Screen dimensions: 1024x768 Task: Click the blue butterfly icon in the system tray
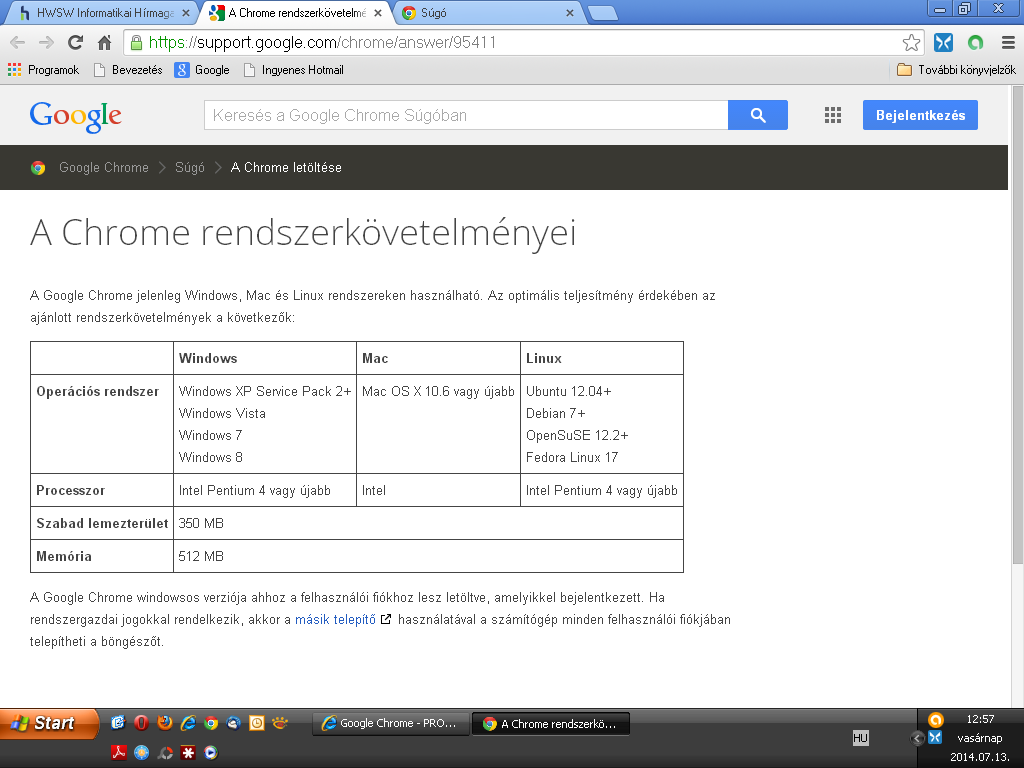[x=935, y=737]
